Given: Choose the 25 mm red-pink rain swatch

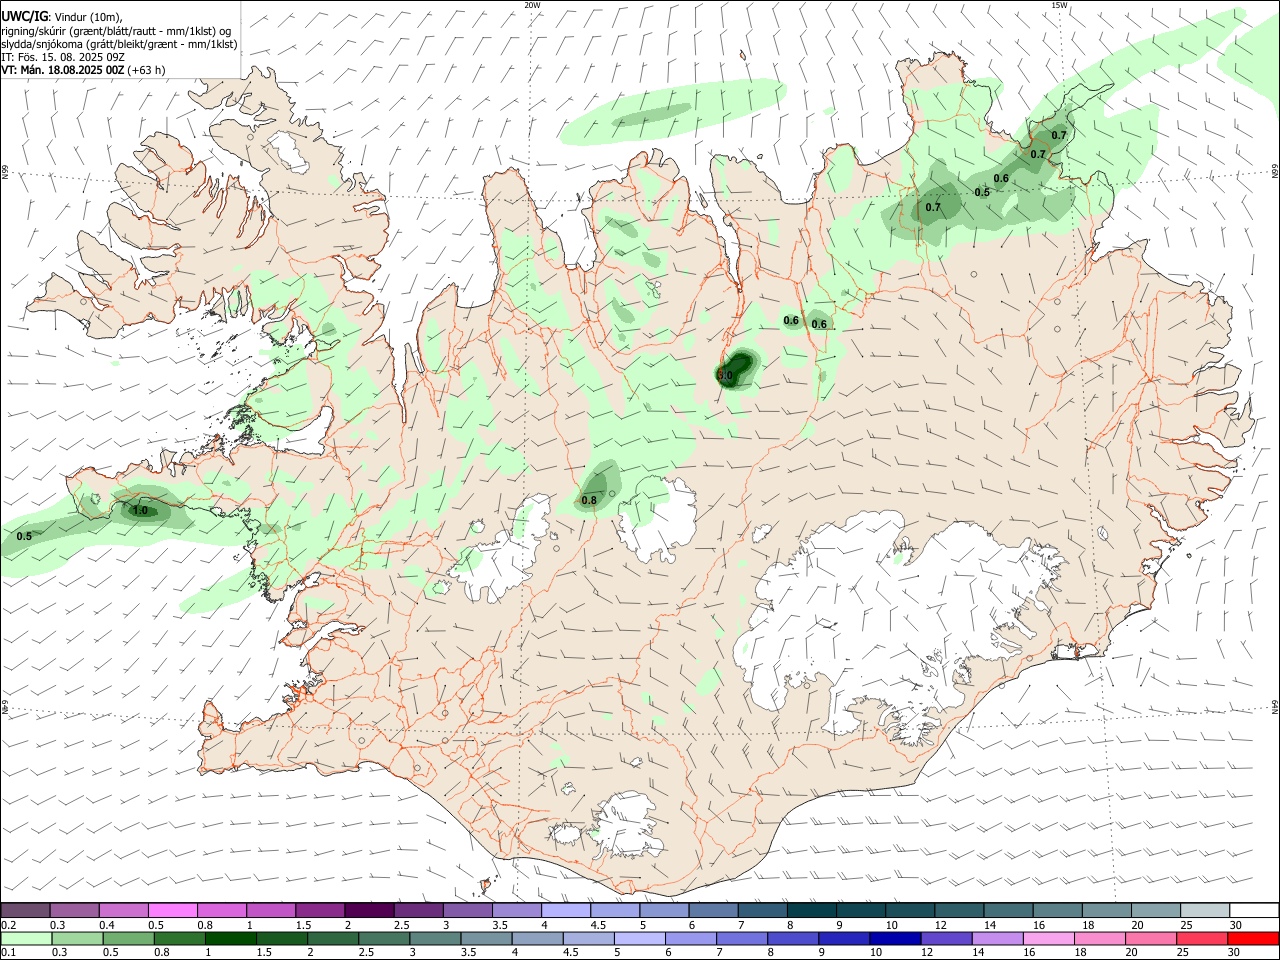Looking at the screenshot, I should point(1202,938).
